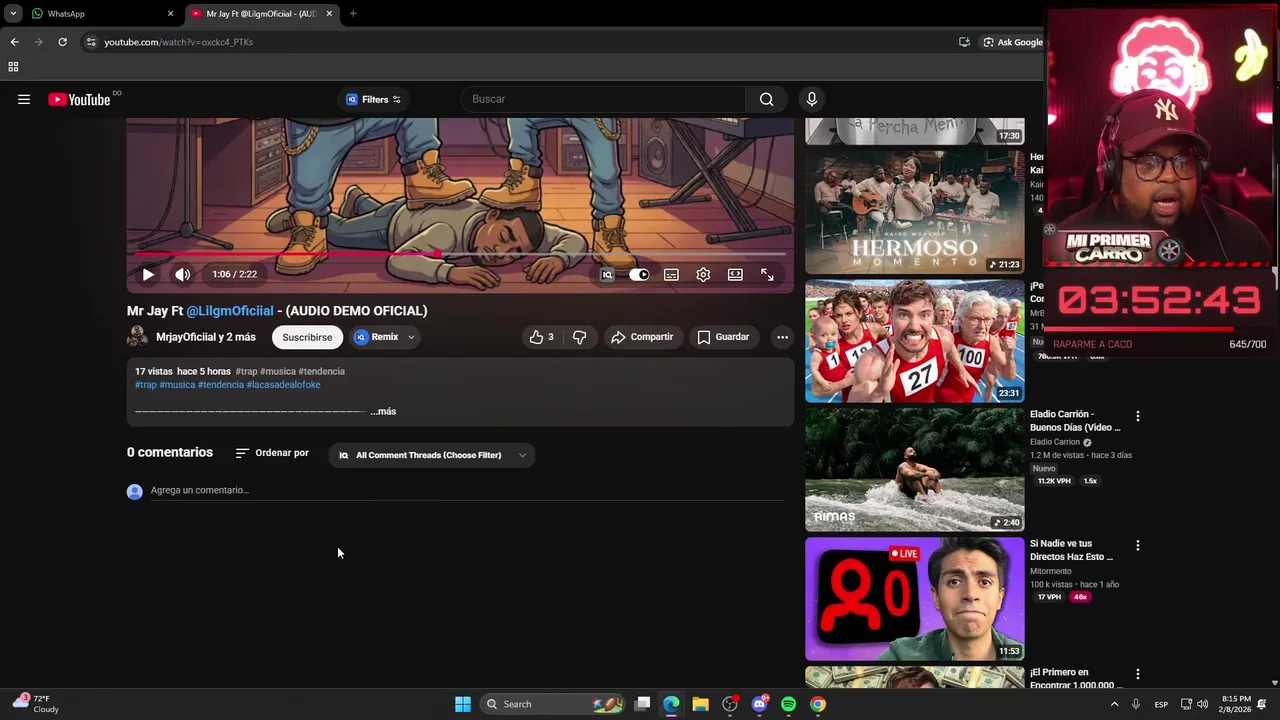
Task: Seek on the red video progress bar
Action: (x=460, y=254)
